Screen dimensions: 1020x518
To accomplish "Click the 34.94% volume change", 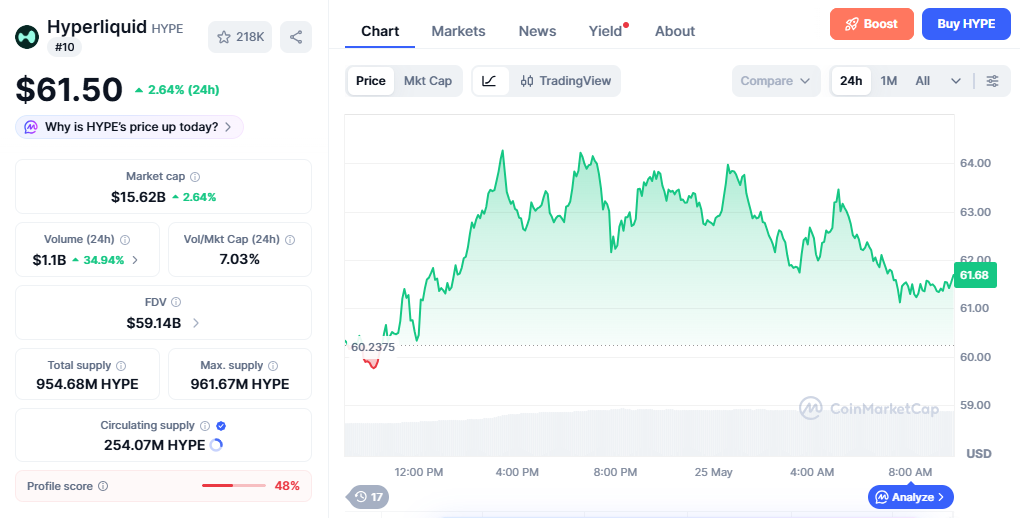I will pos(98,260).
